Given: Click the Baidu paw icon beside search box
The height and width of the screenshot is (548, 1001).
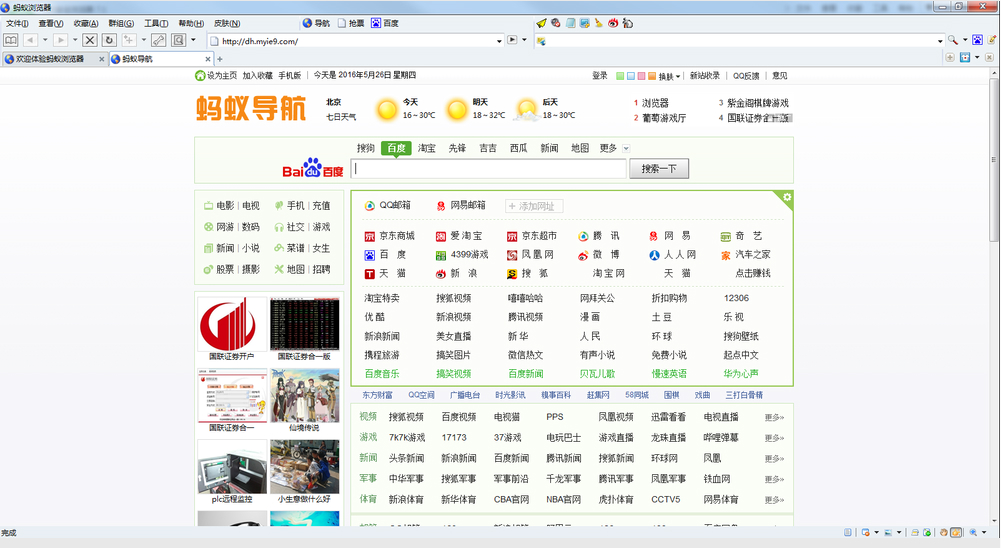Looking at the screenshot, I should 313,167.
